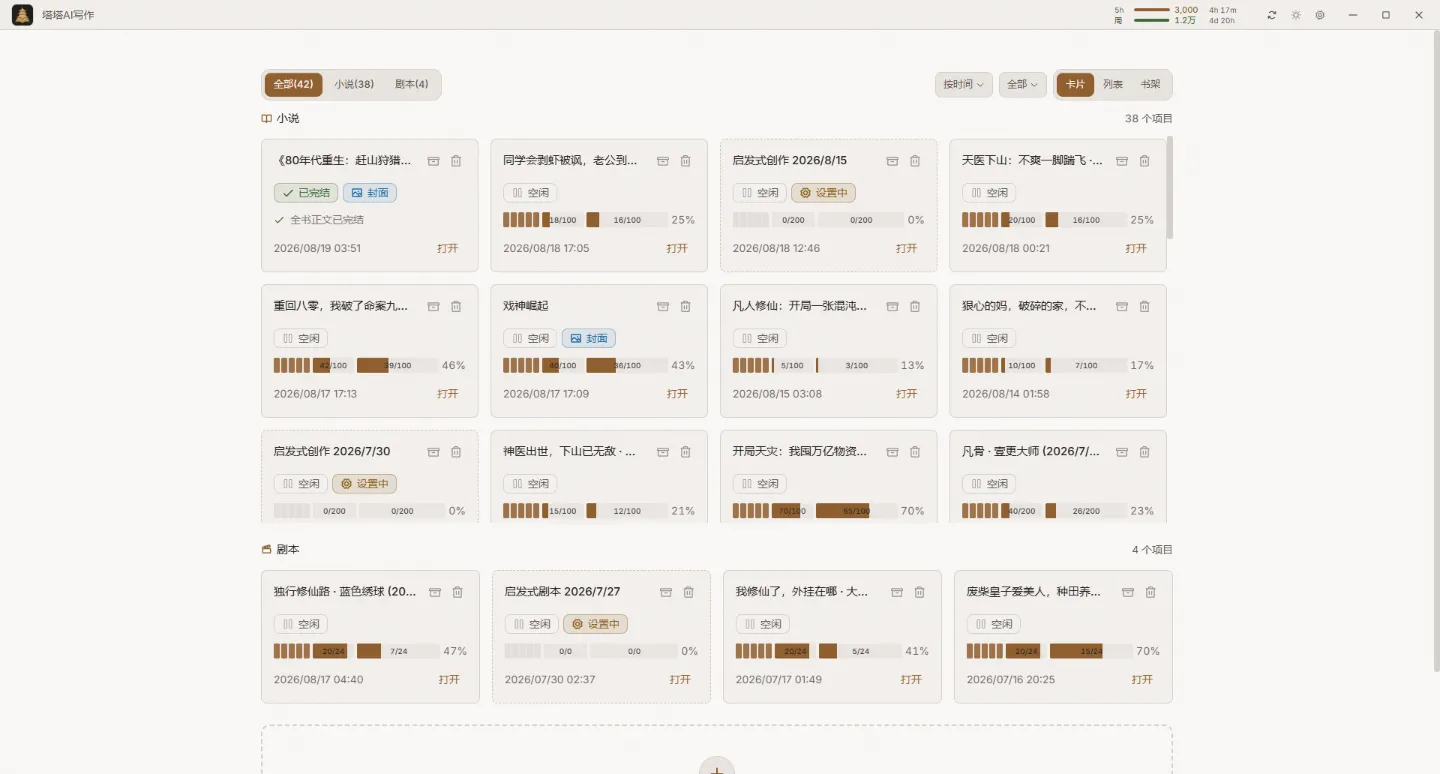This screenshot has width=1440, height=774.
Task: Click 打开 on the 废柴皇子爱美人 script card
Action: coord(1142,680)
